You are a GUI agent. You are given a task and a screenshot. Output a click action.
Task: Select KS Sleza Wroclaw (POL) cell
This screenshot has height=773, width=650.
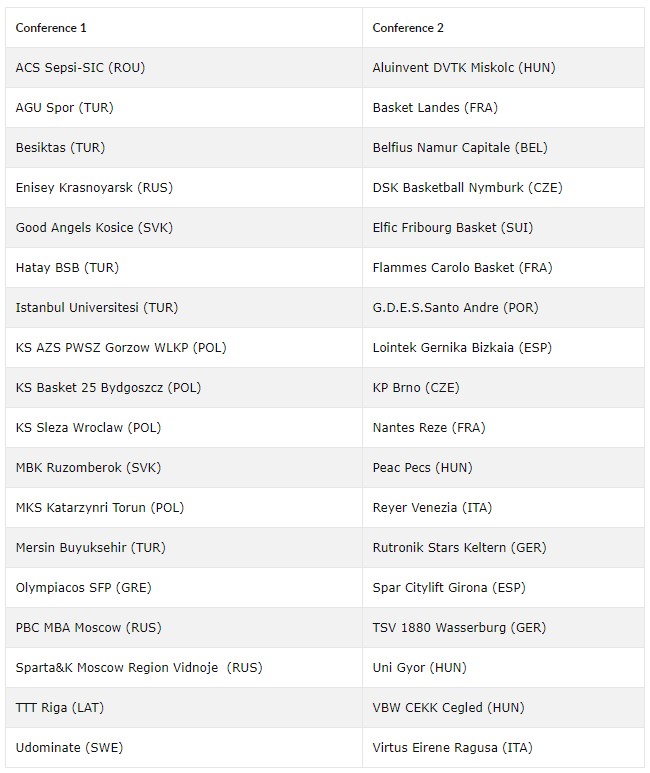[x=88, y=427]
